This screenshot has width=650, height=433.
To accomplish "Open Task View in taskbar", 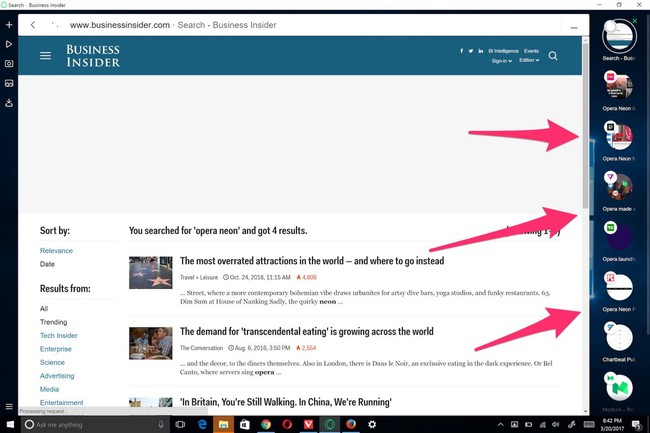I will (x=180, y=424).
